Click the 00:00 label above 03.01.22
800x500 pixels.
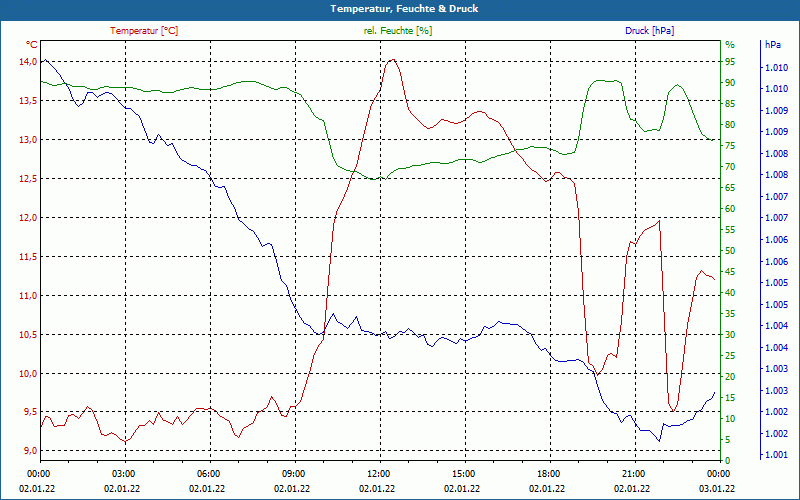click(717, 474)
